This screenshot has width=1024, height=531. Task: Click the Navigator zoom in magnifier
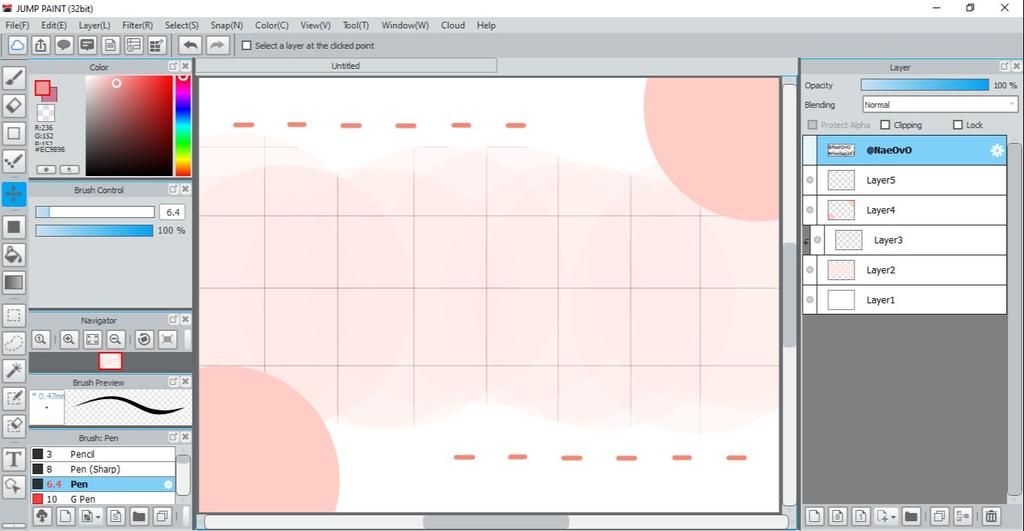[69, 339]
